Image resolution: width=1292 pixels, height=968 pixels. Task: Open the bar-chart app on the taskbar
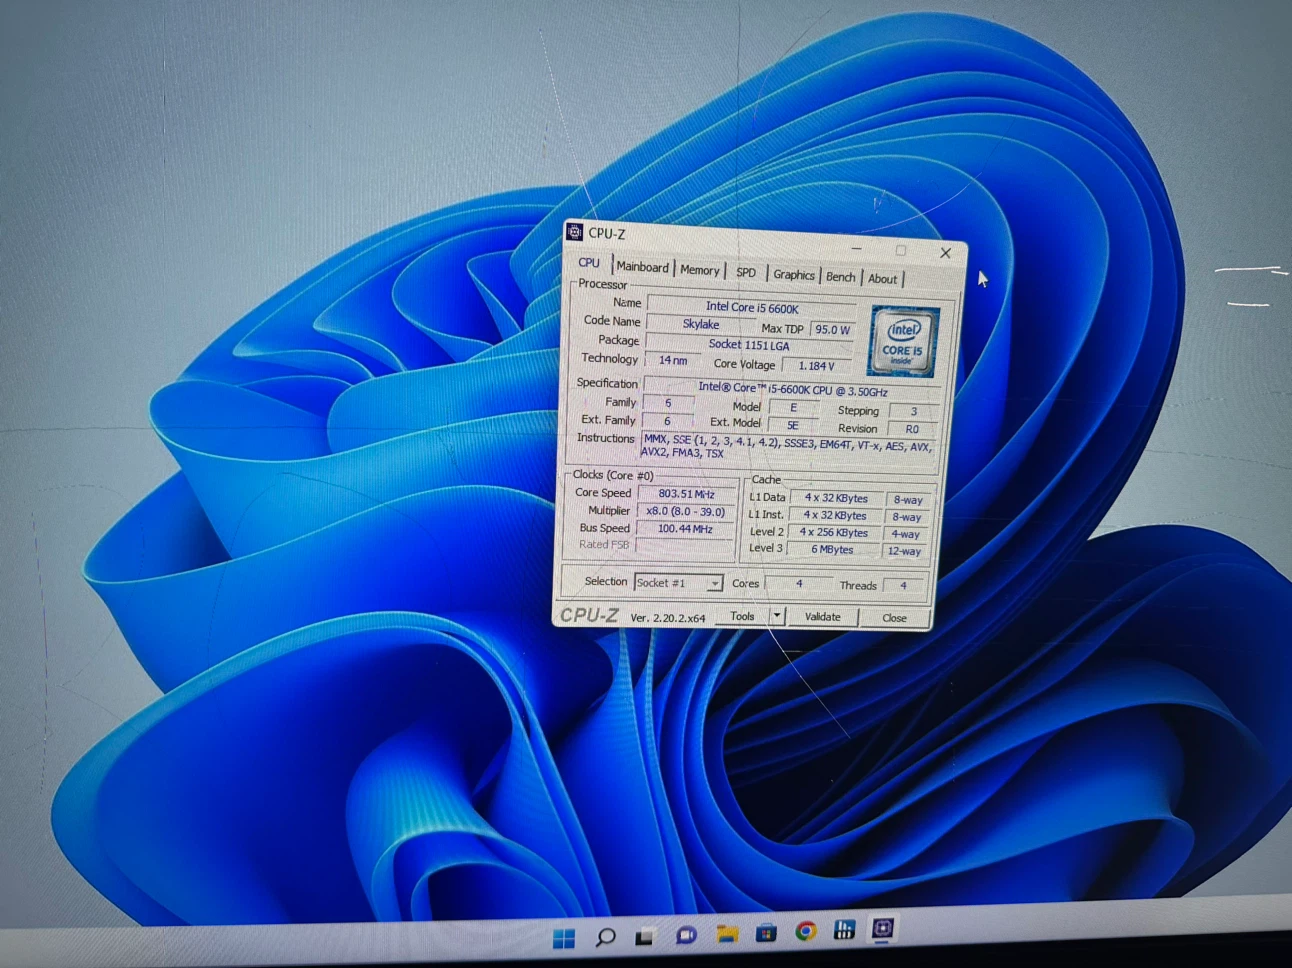844,930
